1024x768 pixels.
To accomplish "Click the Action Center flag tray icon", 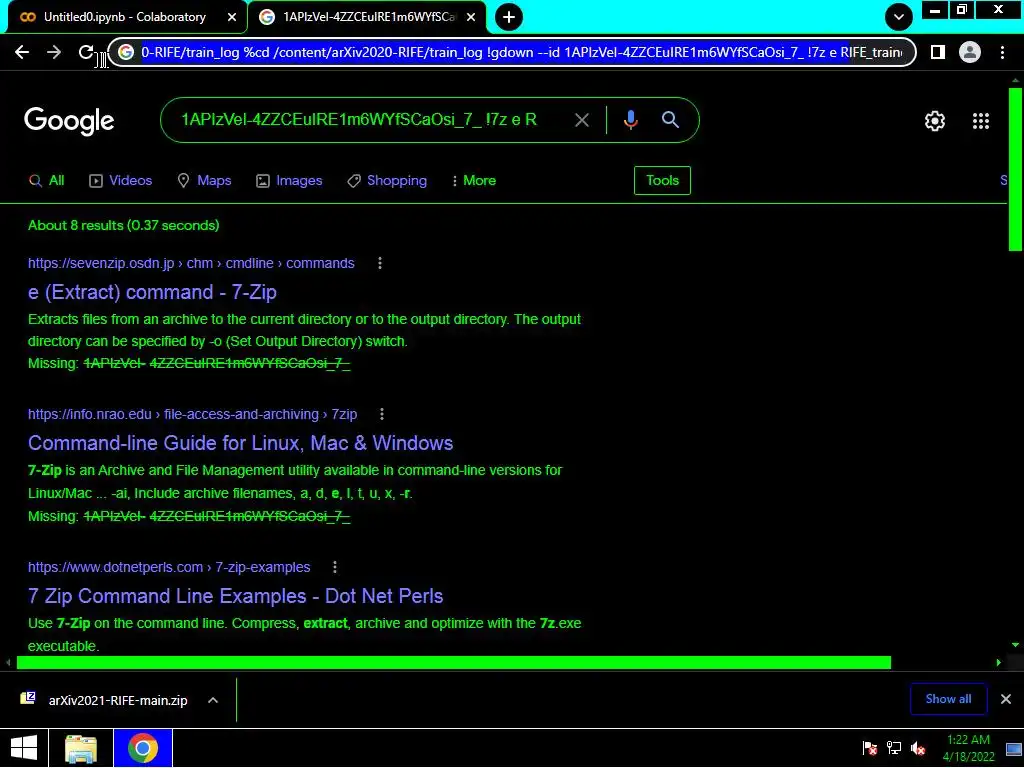I will coord(870,748).
